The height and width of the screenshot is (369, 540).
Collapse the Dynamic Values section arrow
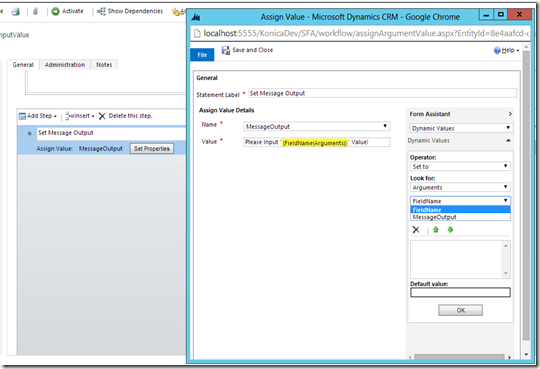click(x=508, y=140)
